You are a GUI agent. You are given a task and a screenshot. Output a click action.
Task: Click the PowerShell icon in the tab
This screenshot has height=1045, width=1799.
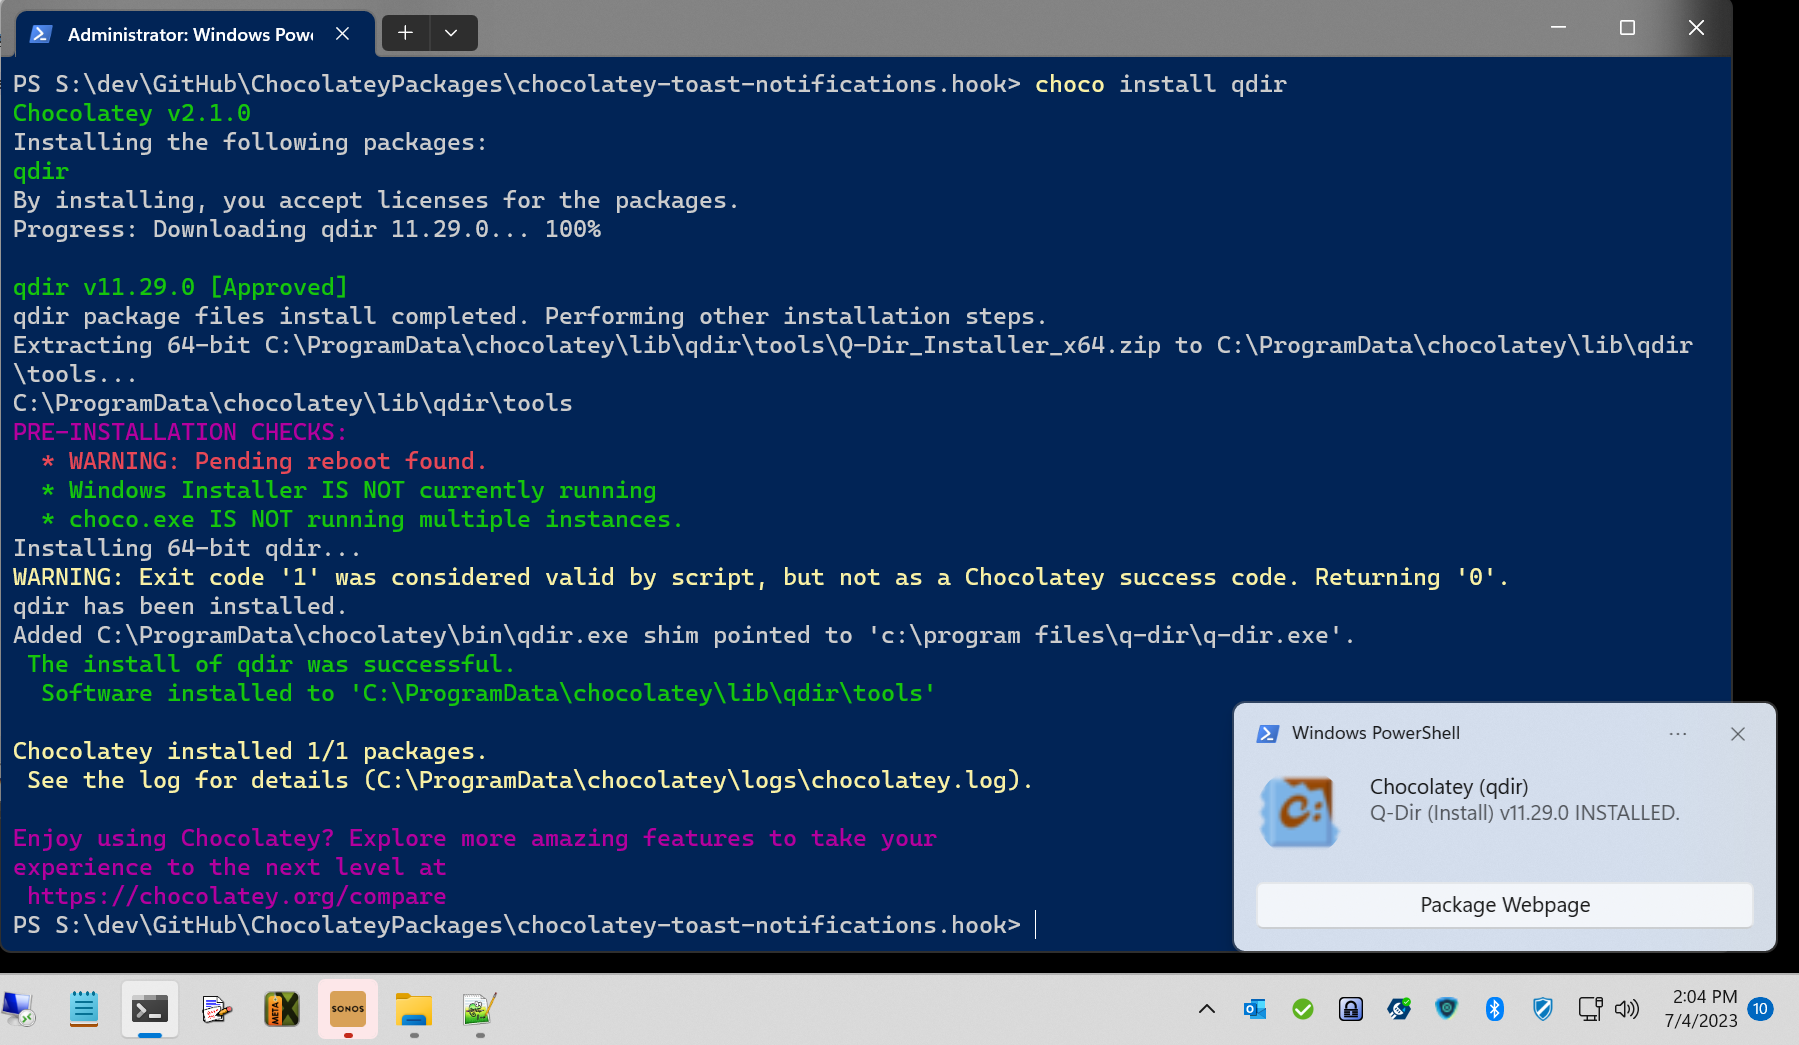41,34
